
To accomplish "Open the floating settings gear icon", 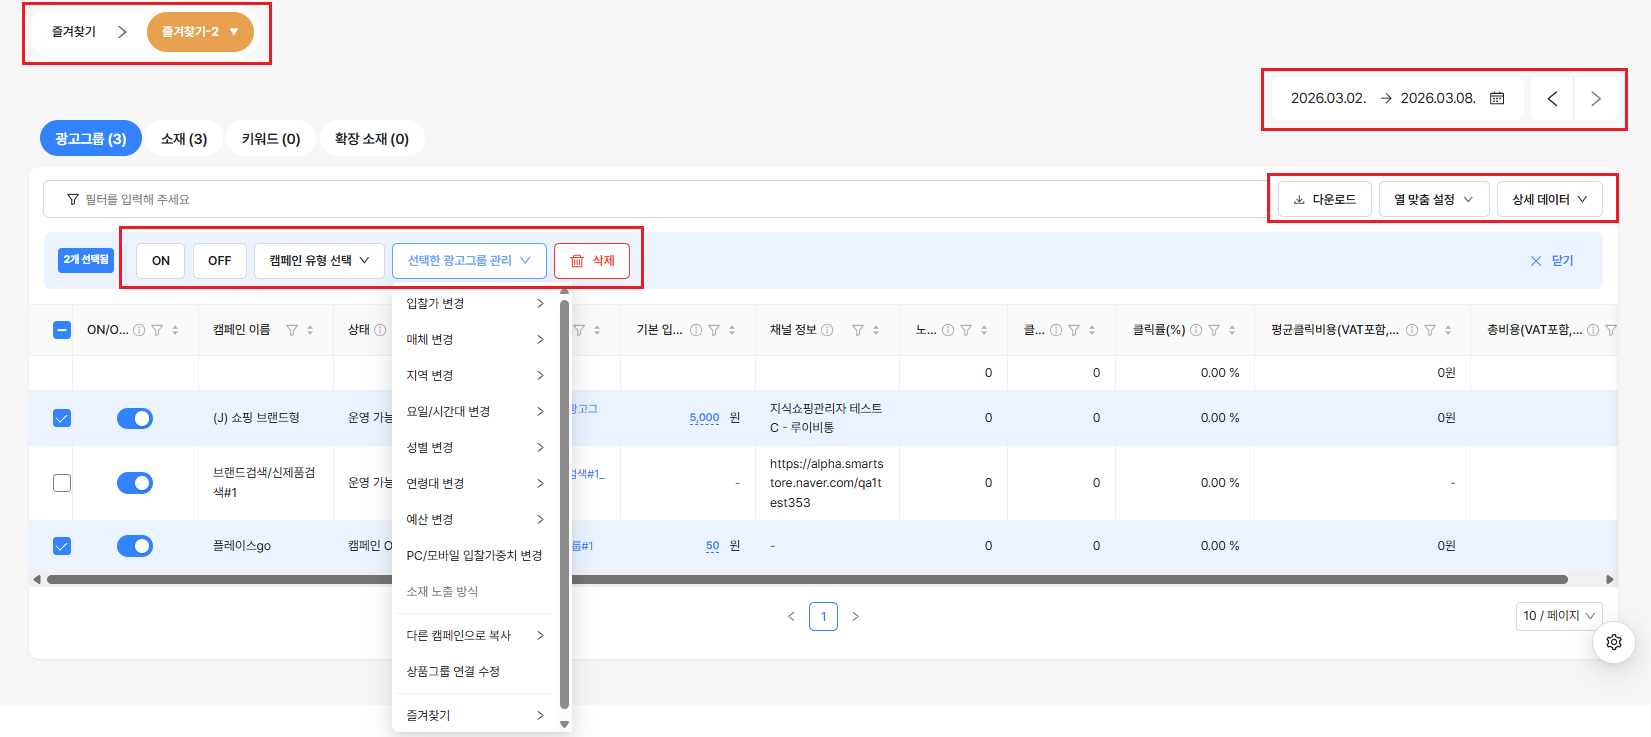I will tap(1614, 642).
